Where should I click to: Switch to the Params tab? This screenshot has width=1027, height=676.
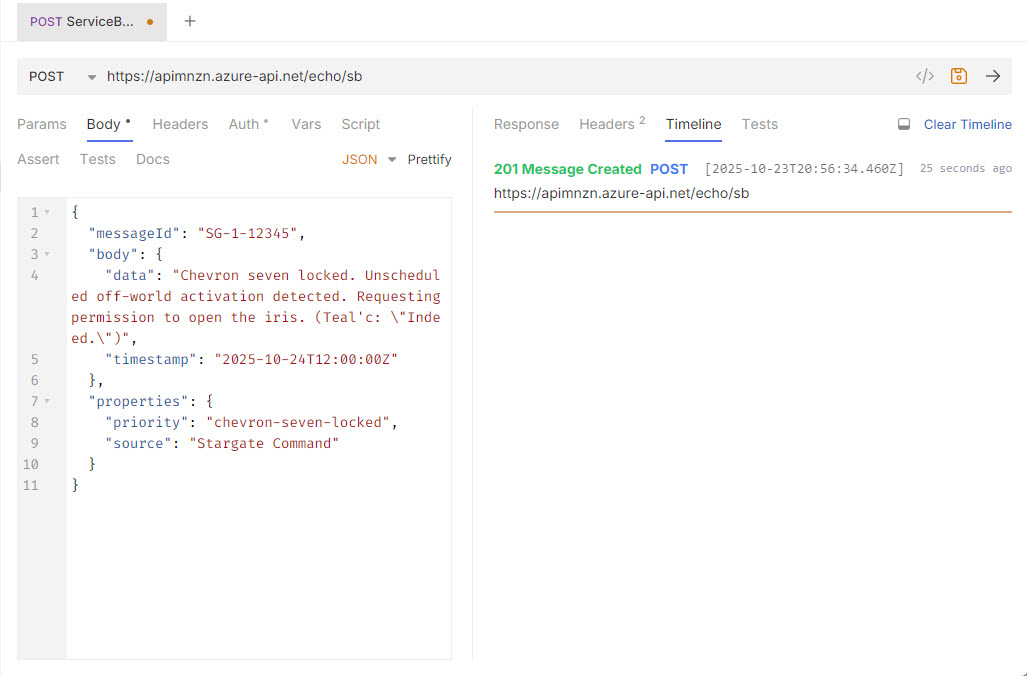pyautogui.click(x=42, y=124)
